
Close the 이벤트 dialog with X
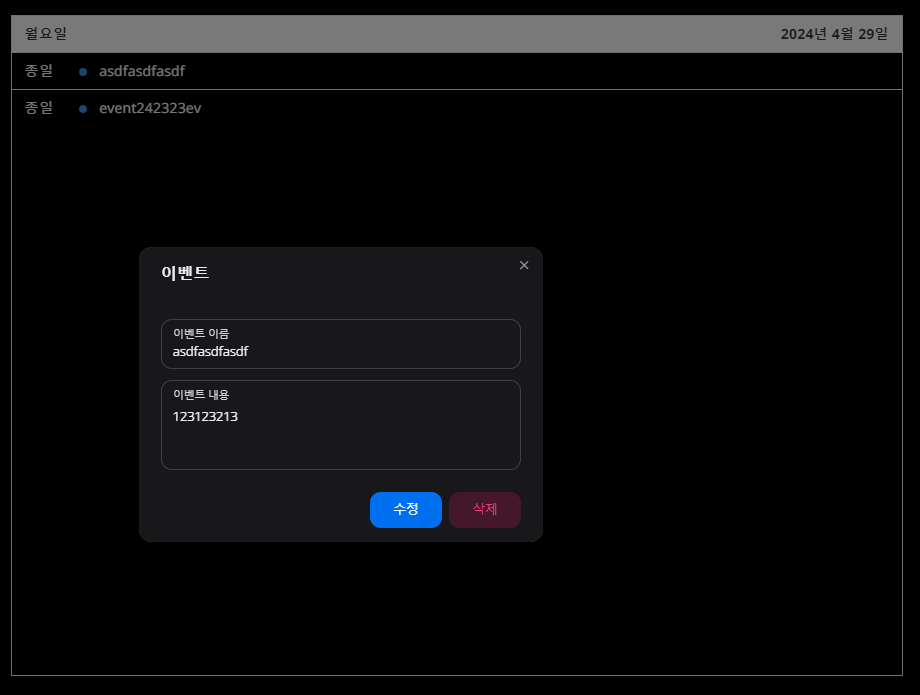coord(524,265)
